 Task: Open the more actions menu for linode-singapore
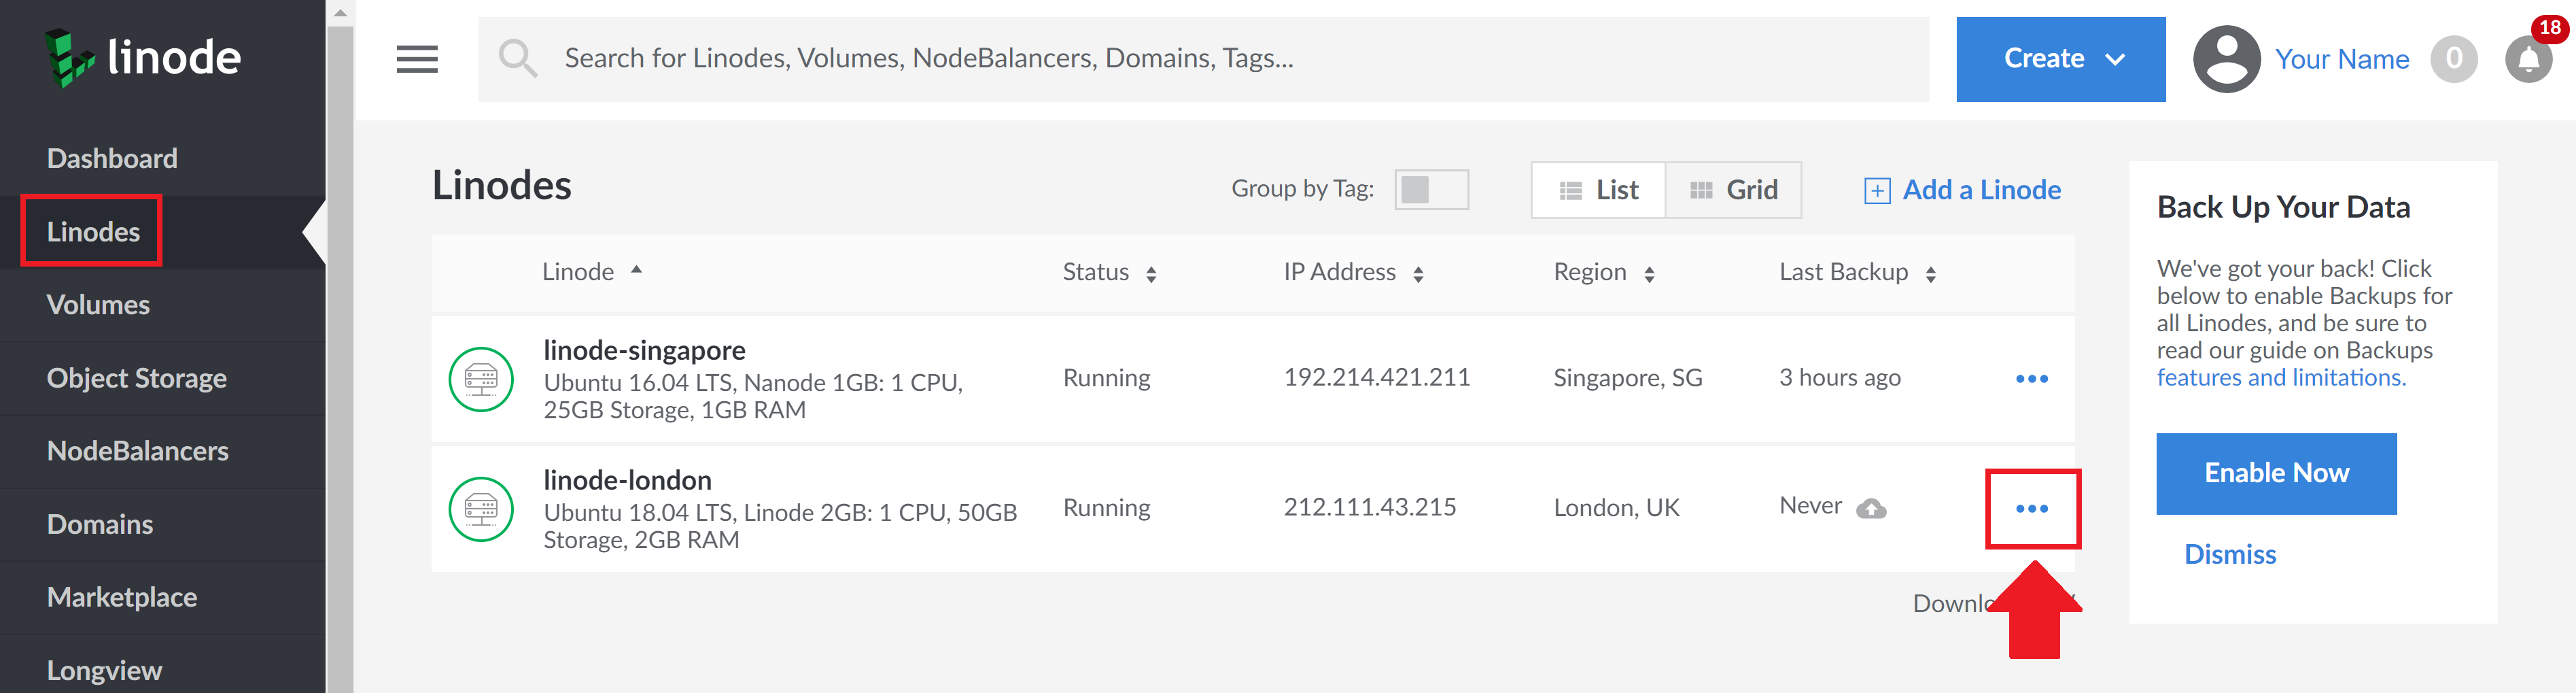pyautogui.click(x=2031, y=379)
